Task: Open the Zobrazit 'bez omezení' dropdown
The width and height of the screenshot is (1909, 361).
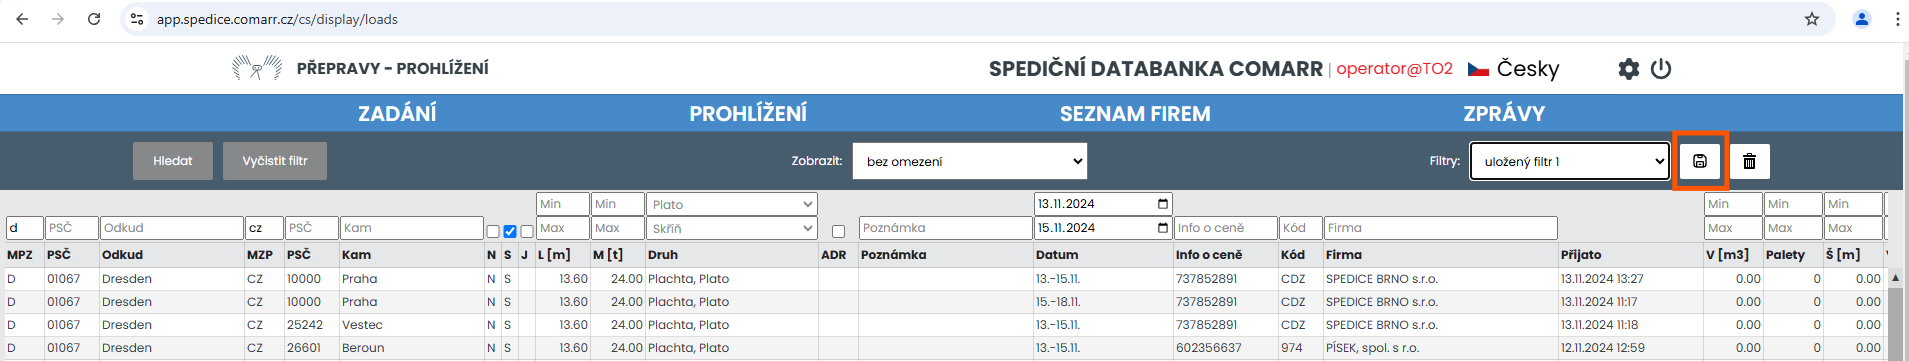Action: pos(969,161)
